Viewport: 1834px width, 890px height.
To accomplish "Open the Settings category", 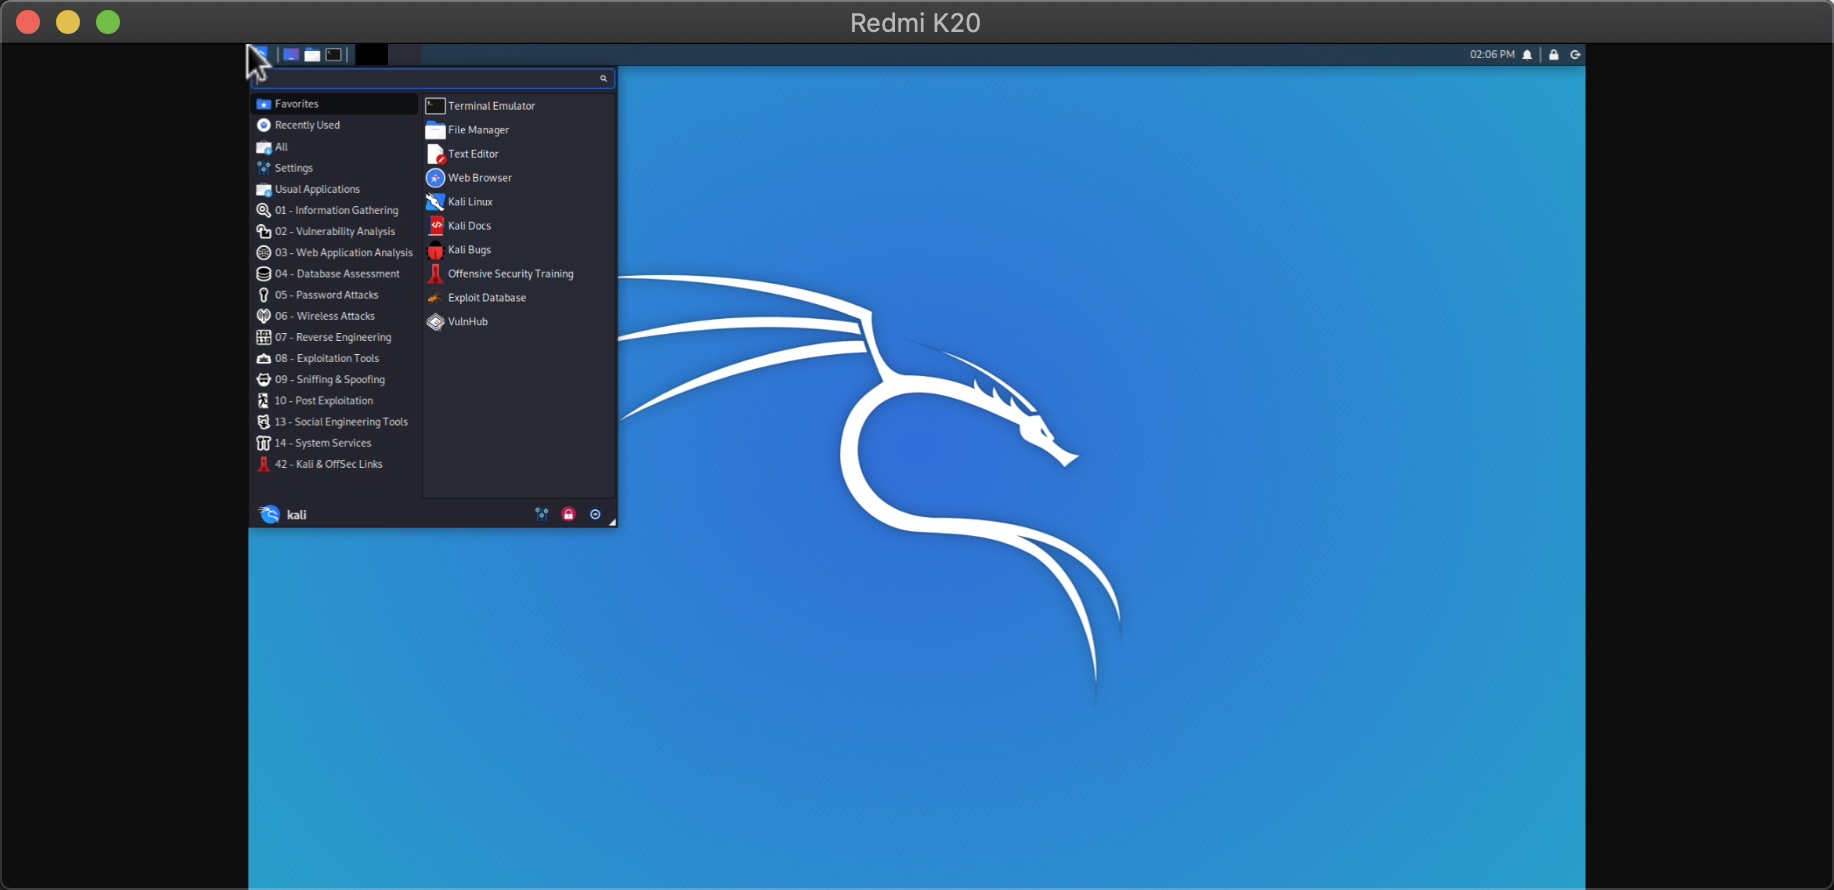I will 335,168.
